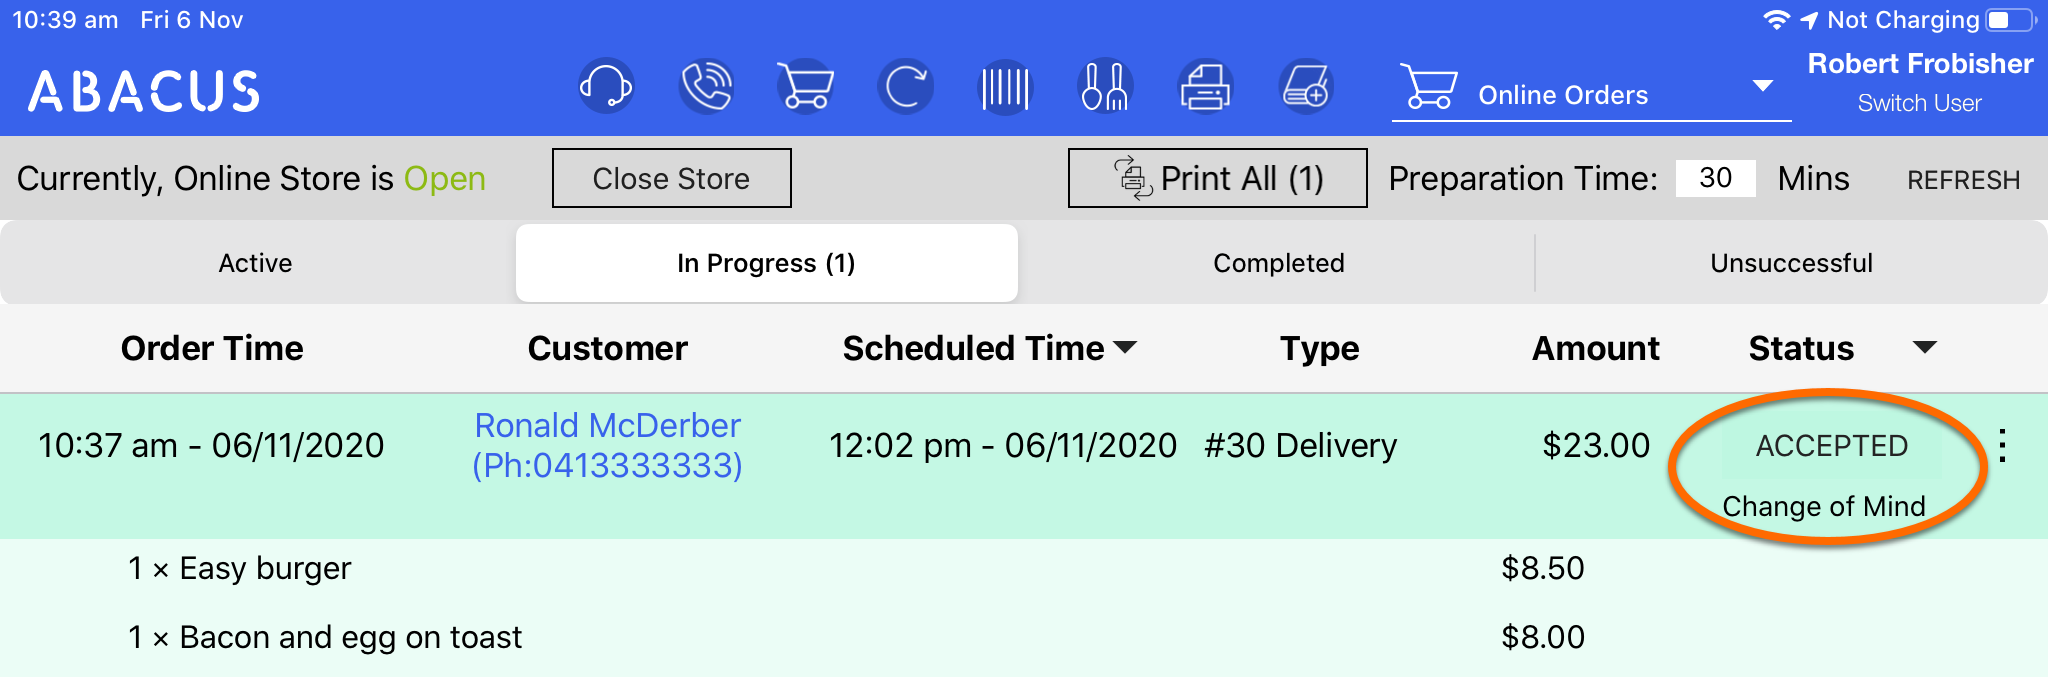Click the circular refresh arrow icon
Screen dimensions: 2056x680
(905, 87)
